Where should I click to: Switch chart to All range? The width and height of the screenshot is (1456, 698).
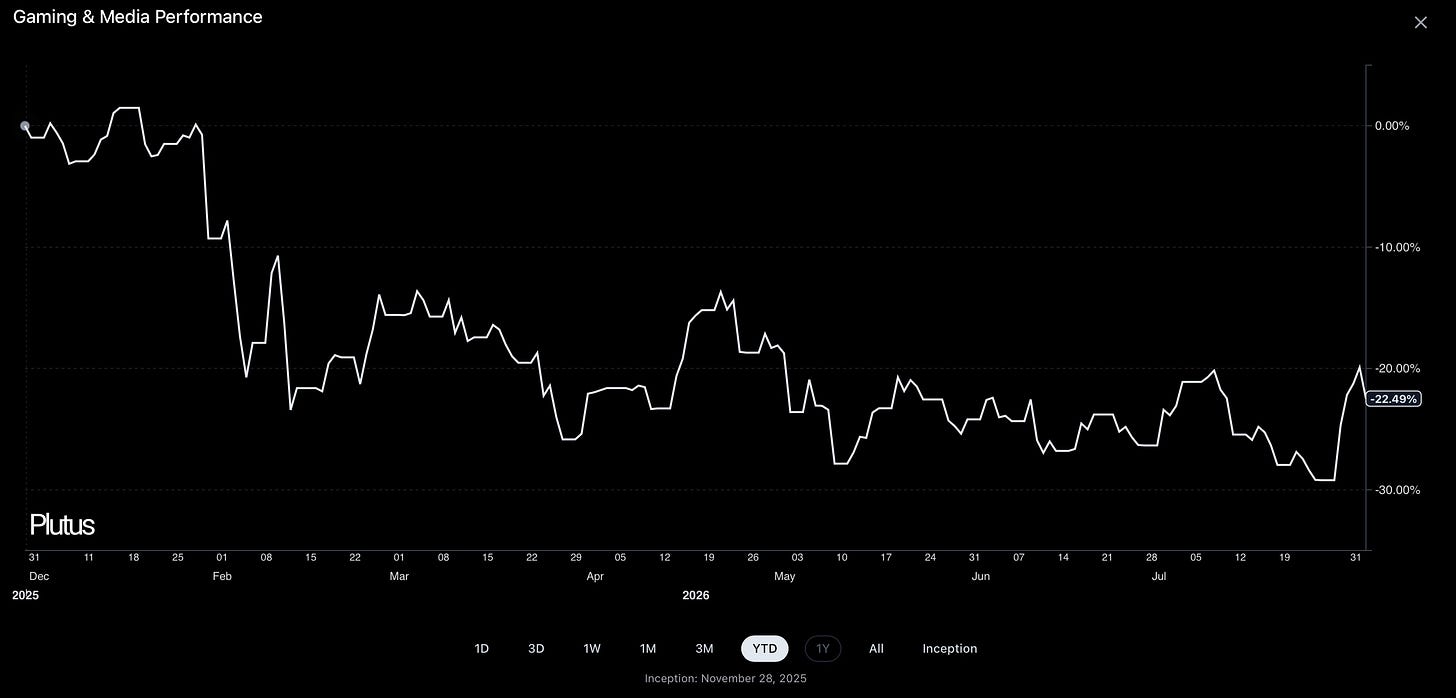point(876,649)
